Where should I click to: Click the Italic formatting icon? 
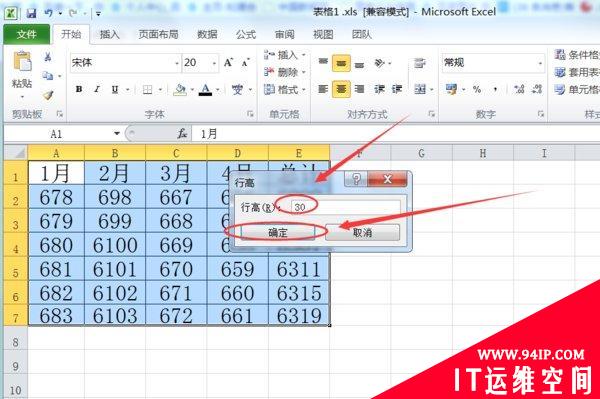click(97, 90)
